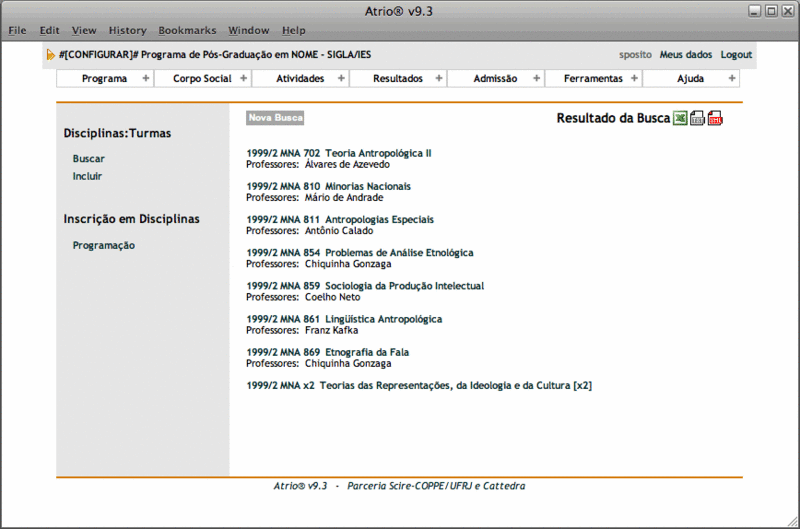Export results as XML file

(715, 119)
